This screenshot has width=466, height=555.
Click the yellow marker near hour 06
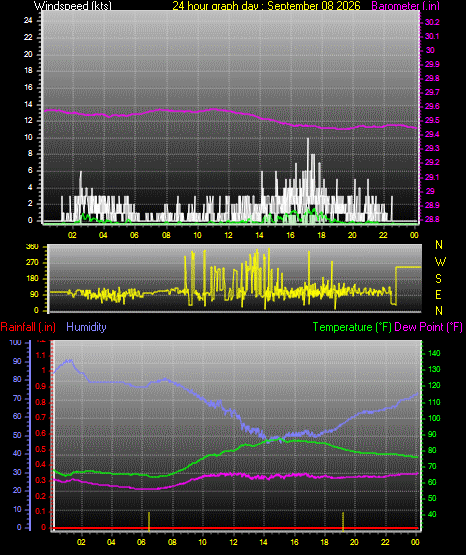point(149,521)
